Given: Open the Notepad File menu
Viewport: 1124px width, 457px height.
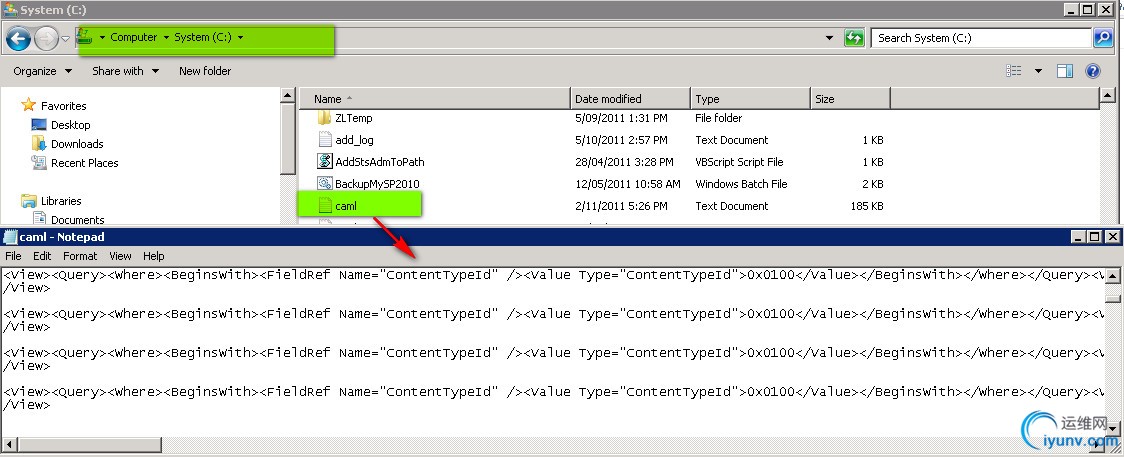Looking at the screenshot, I should 13,256.
